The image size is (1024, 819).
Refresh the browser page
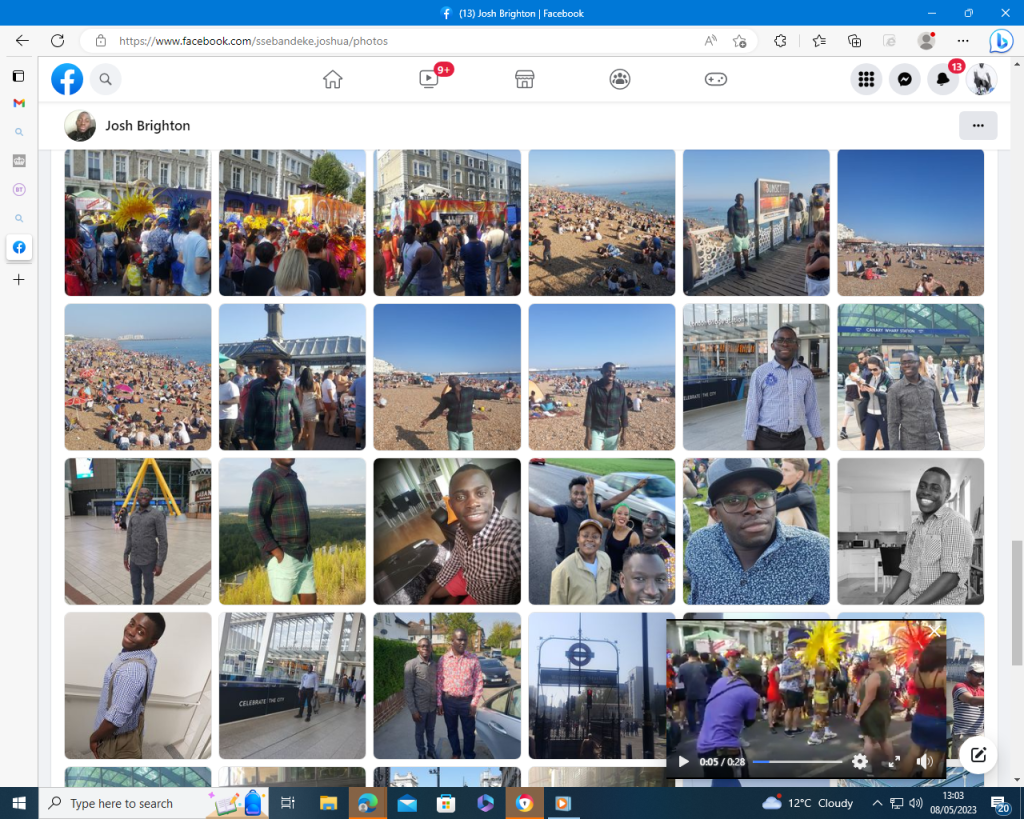click(x=57, y=41)
